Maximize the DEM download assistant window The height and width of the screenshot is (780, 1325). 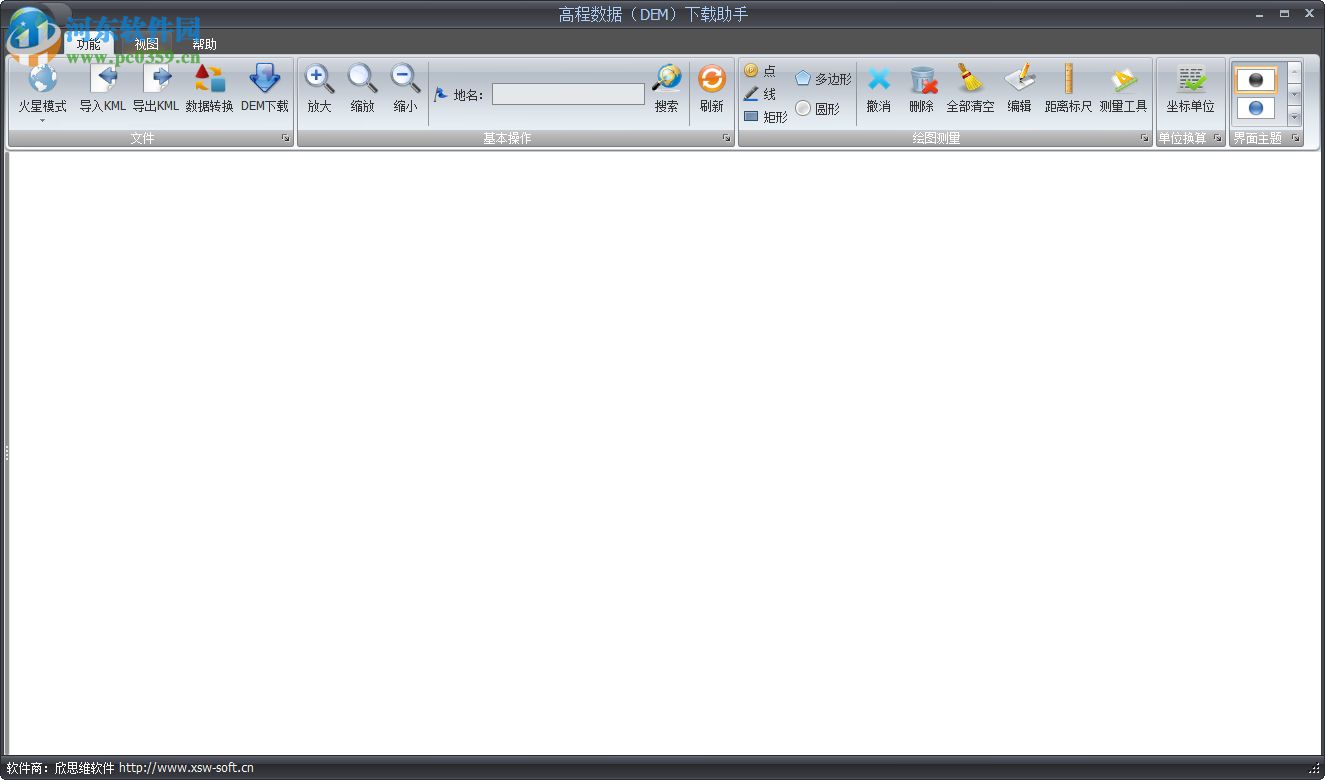coord(1284,14)
